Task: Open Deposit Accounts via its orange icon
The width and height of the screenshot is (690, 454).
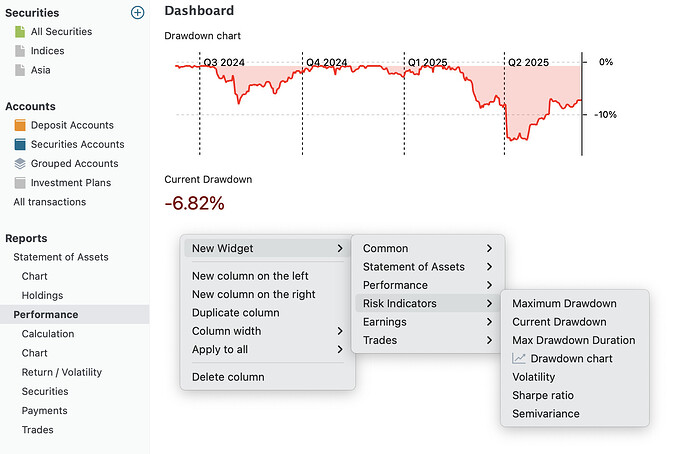Action: click(20, 125)
